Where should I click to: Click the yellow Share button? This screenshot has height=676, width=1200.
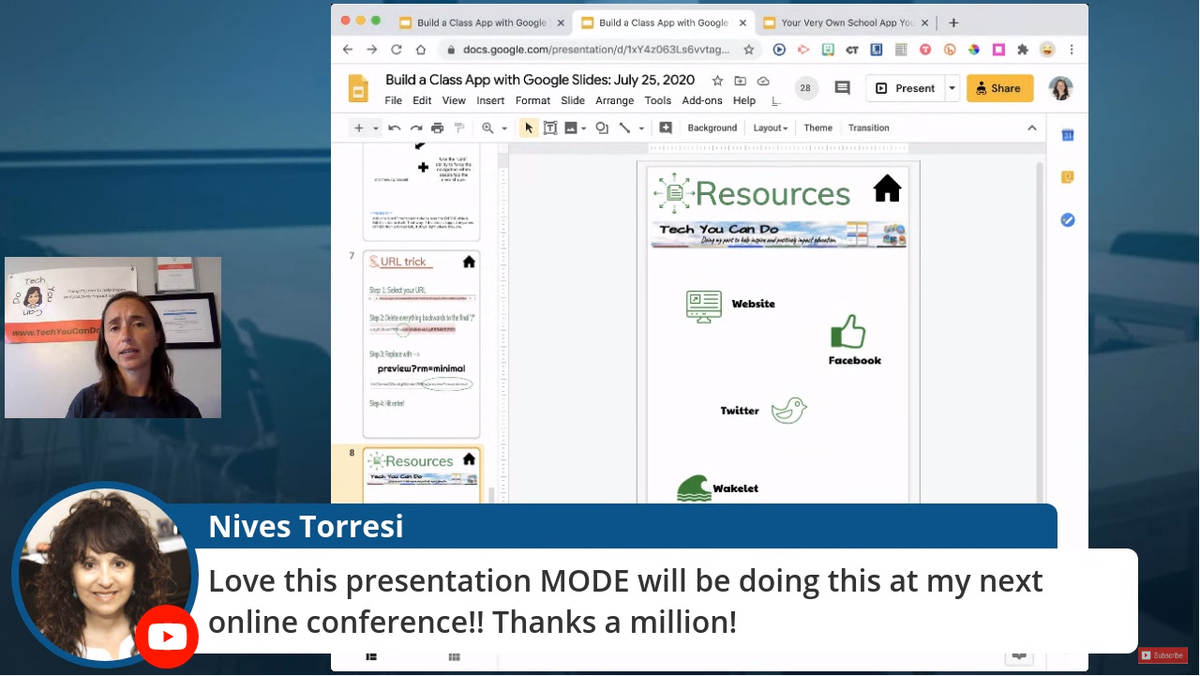pyautogui.click(x=1000, y=88)
